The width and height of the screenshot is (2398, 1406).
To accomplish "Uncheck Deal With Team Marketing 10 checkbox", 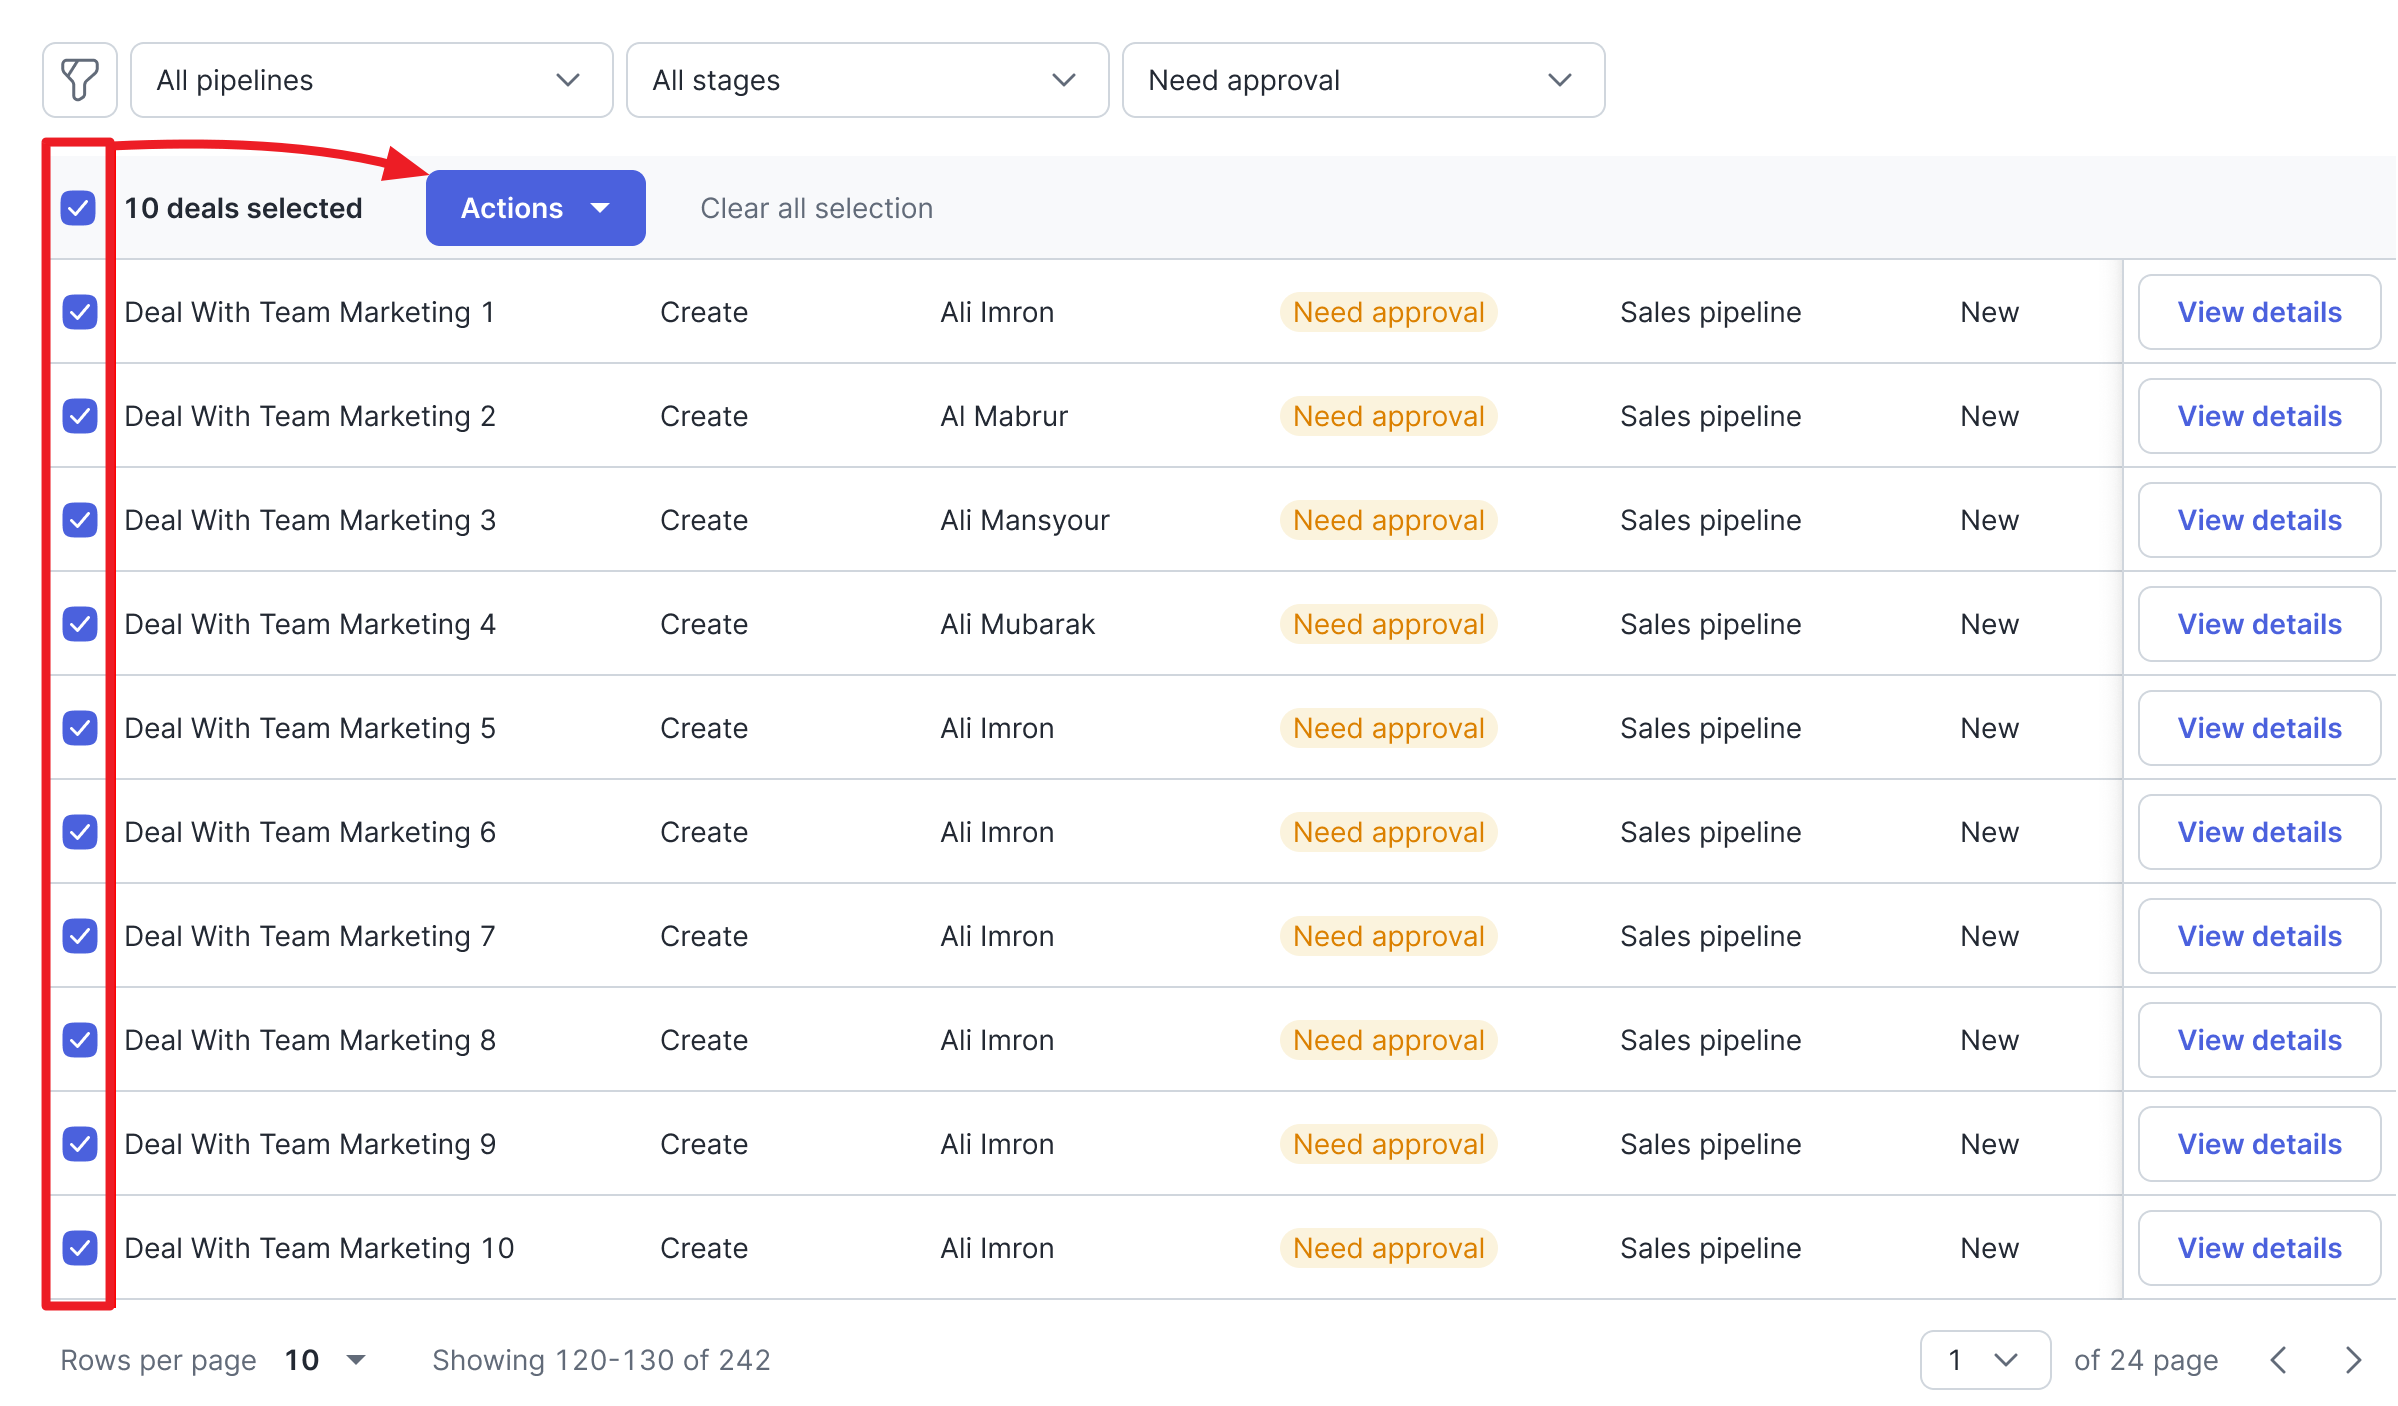I will [x=80, y=1248].
